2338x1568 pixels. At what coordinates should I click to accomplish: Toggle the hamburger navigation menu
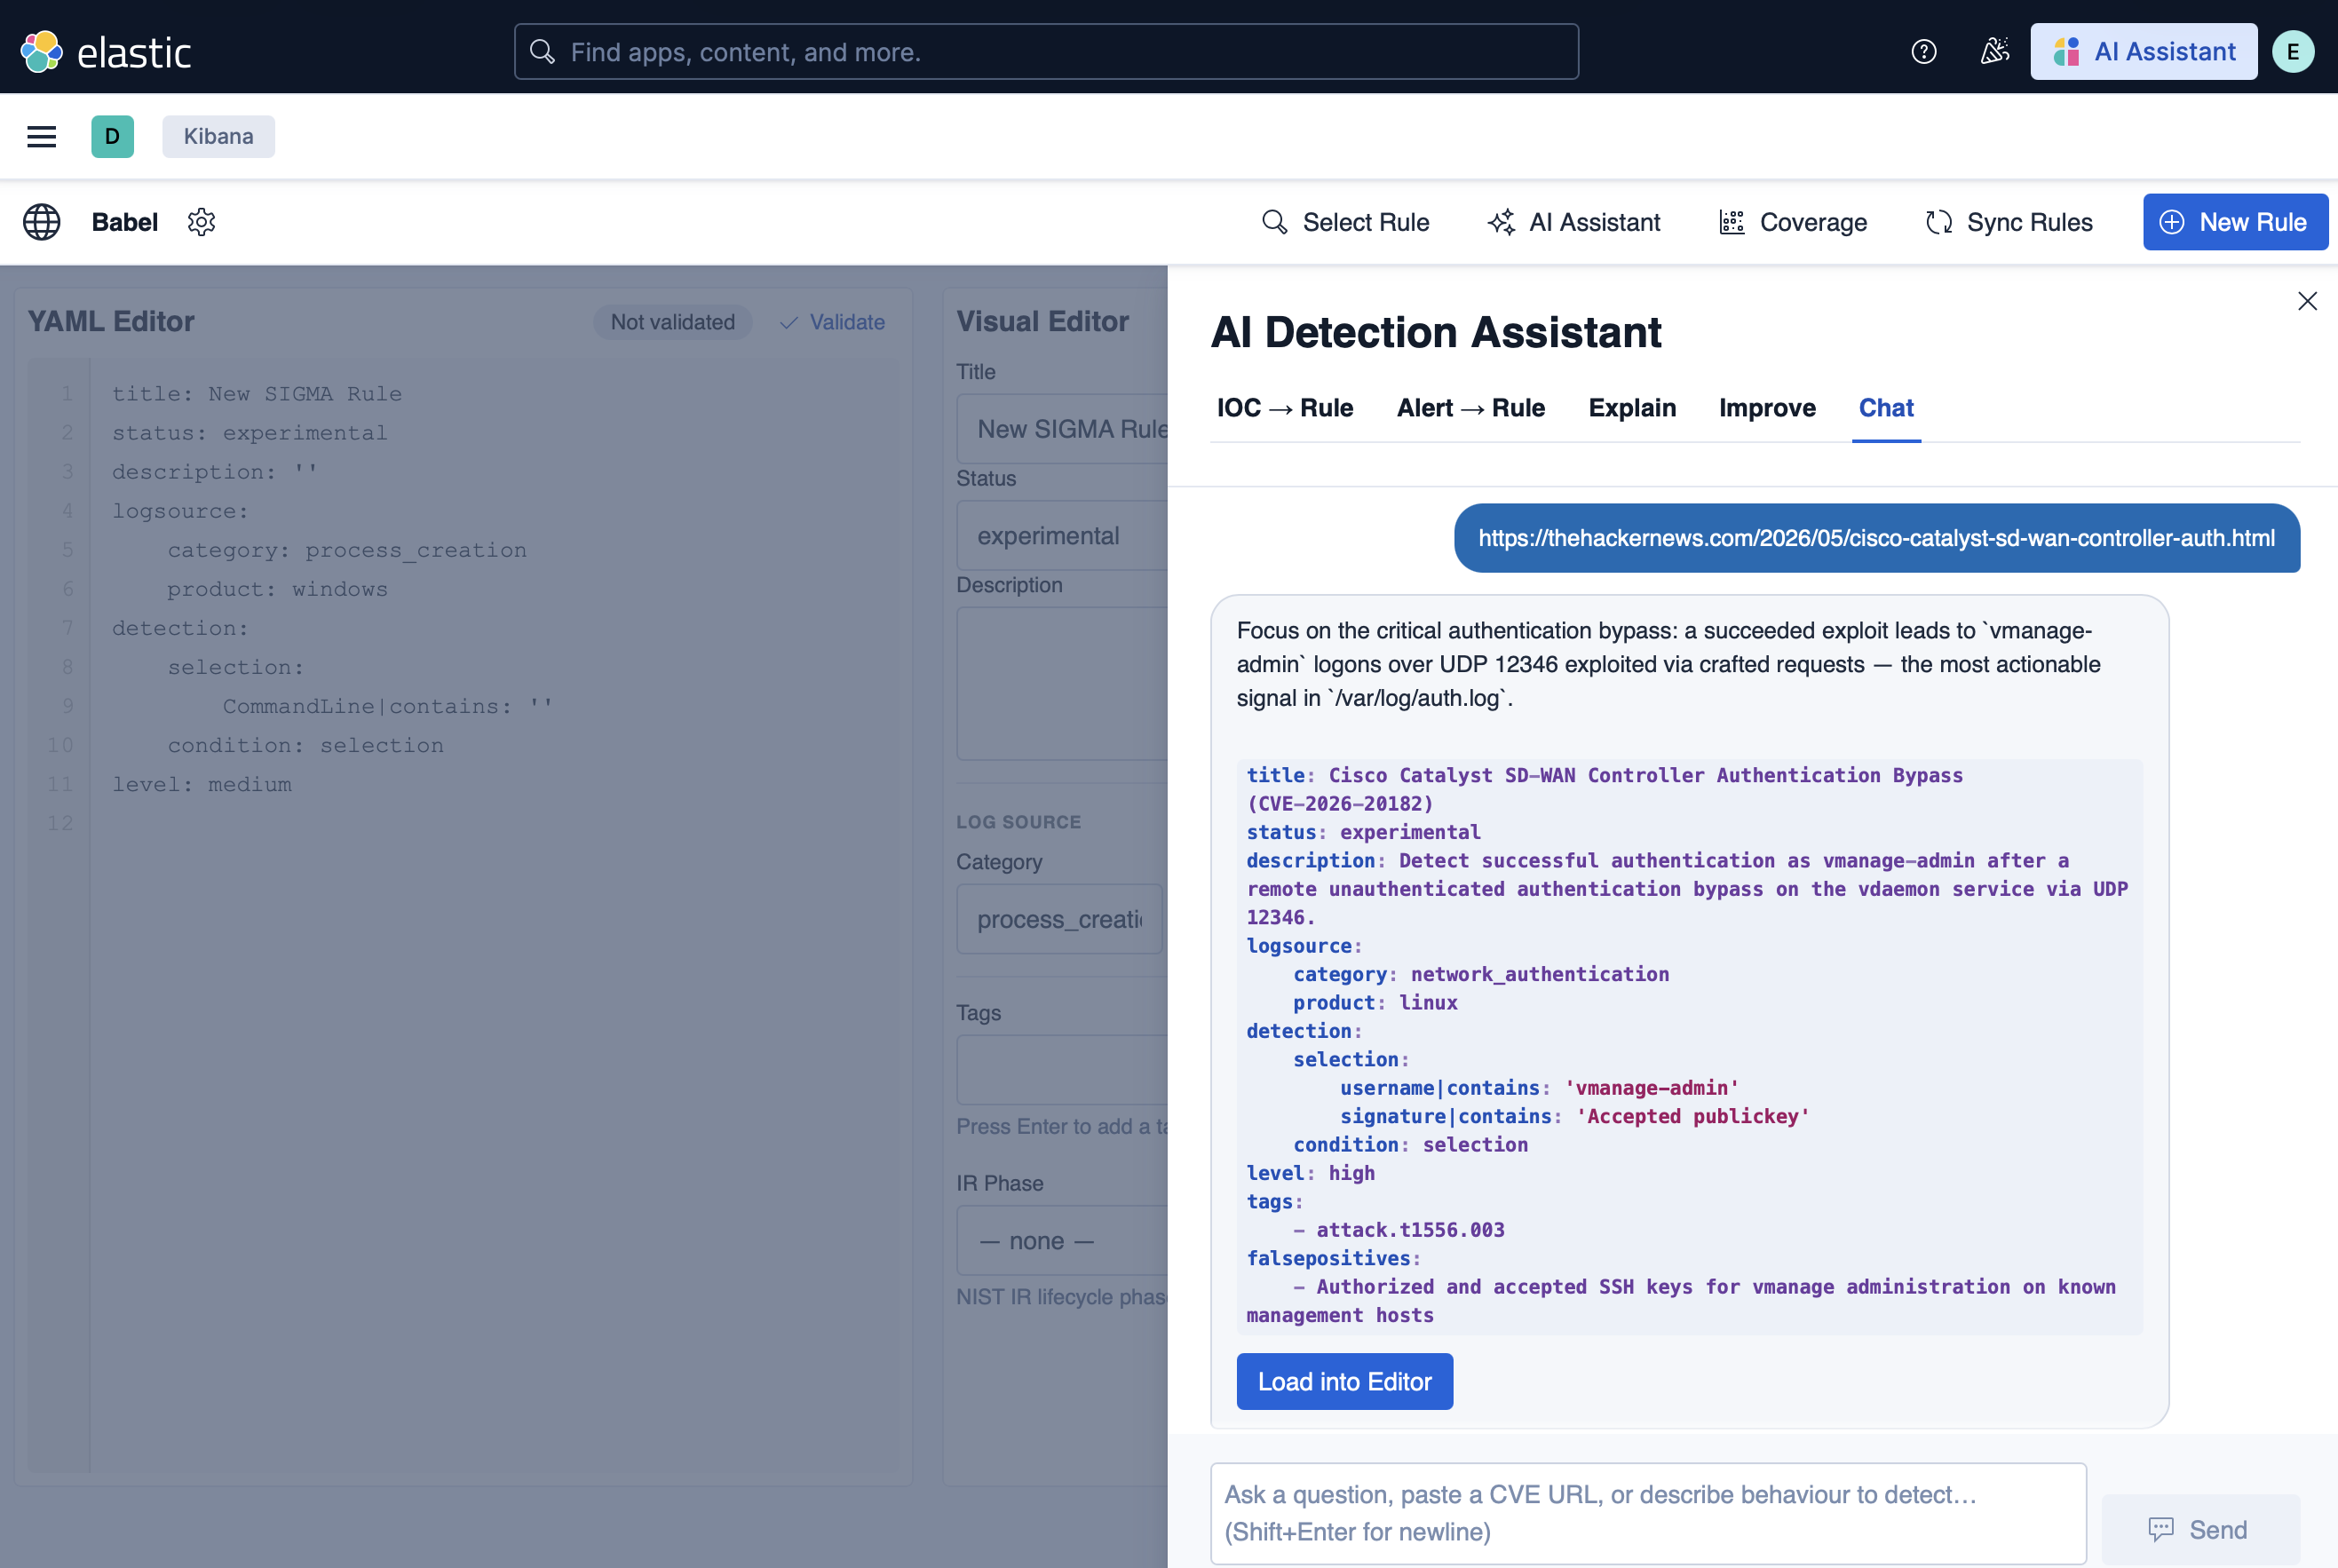pyautogui.click(x=42, y=137)
